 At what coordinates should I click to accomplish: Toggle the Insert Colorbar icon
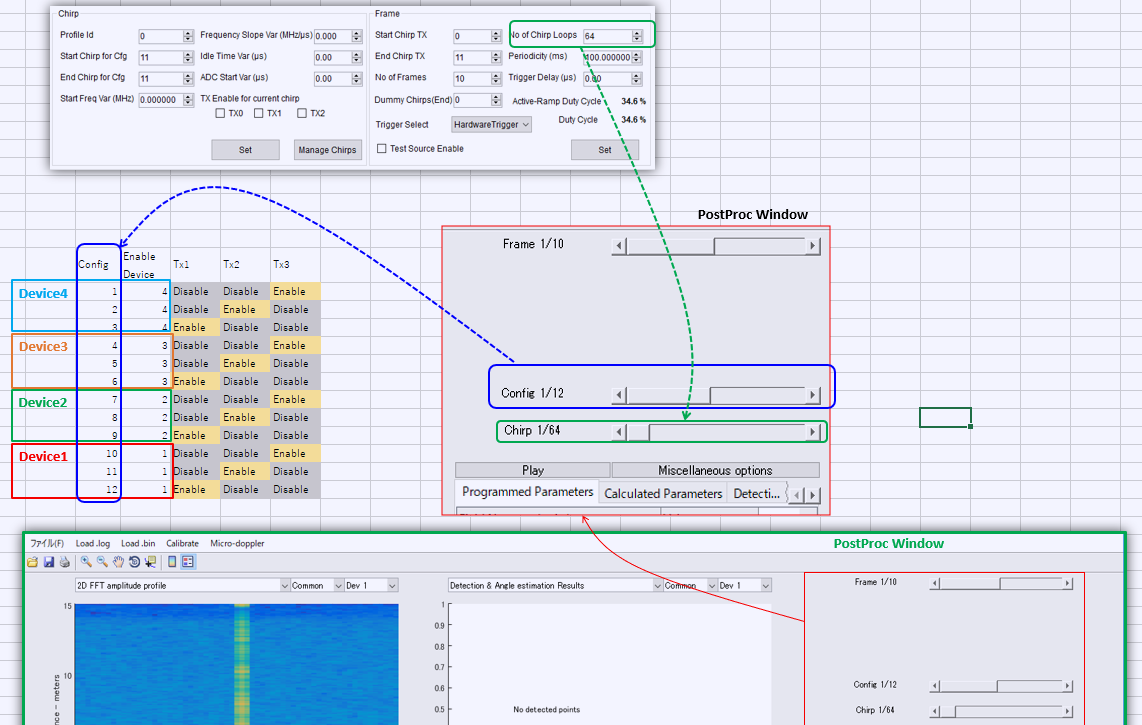[x=171, y=562]
